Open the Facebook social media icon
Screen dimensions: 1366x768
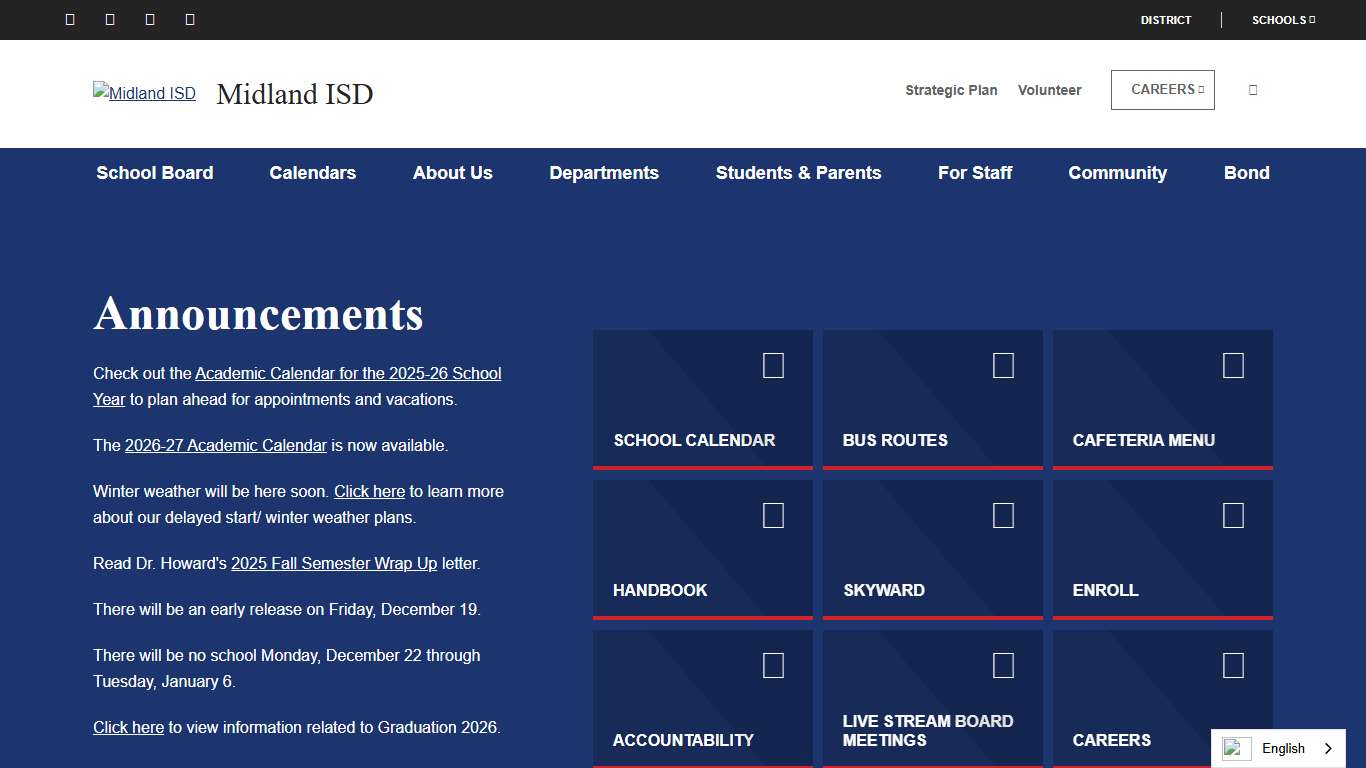tap(69, 19)
